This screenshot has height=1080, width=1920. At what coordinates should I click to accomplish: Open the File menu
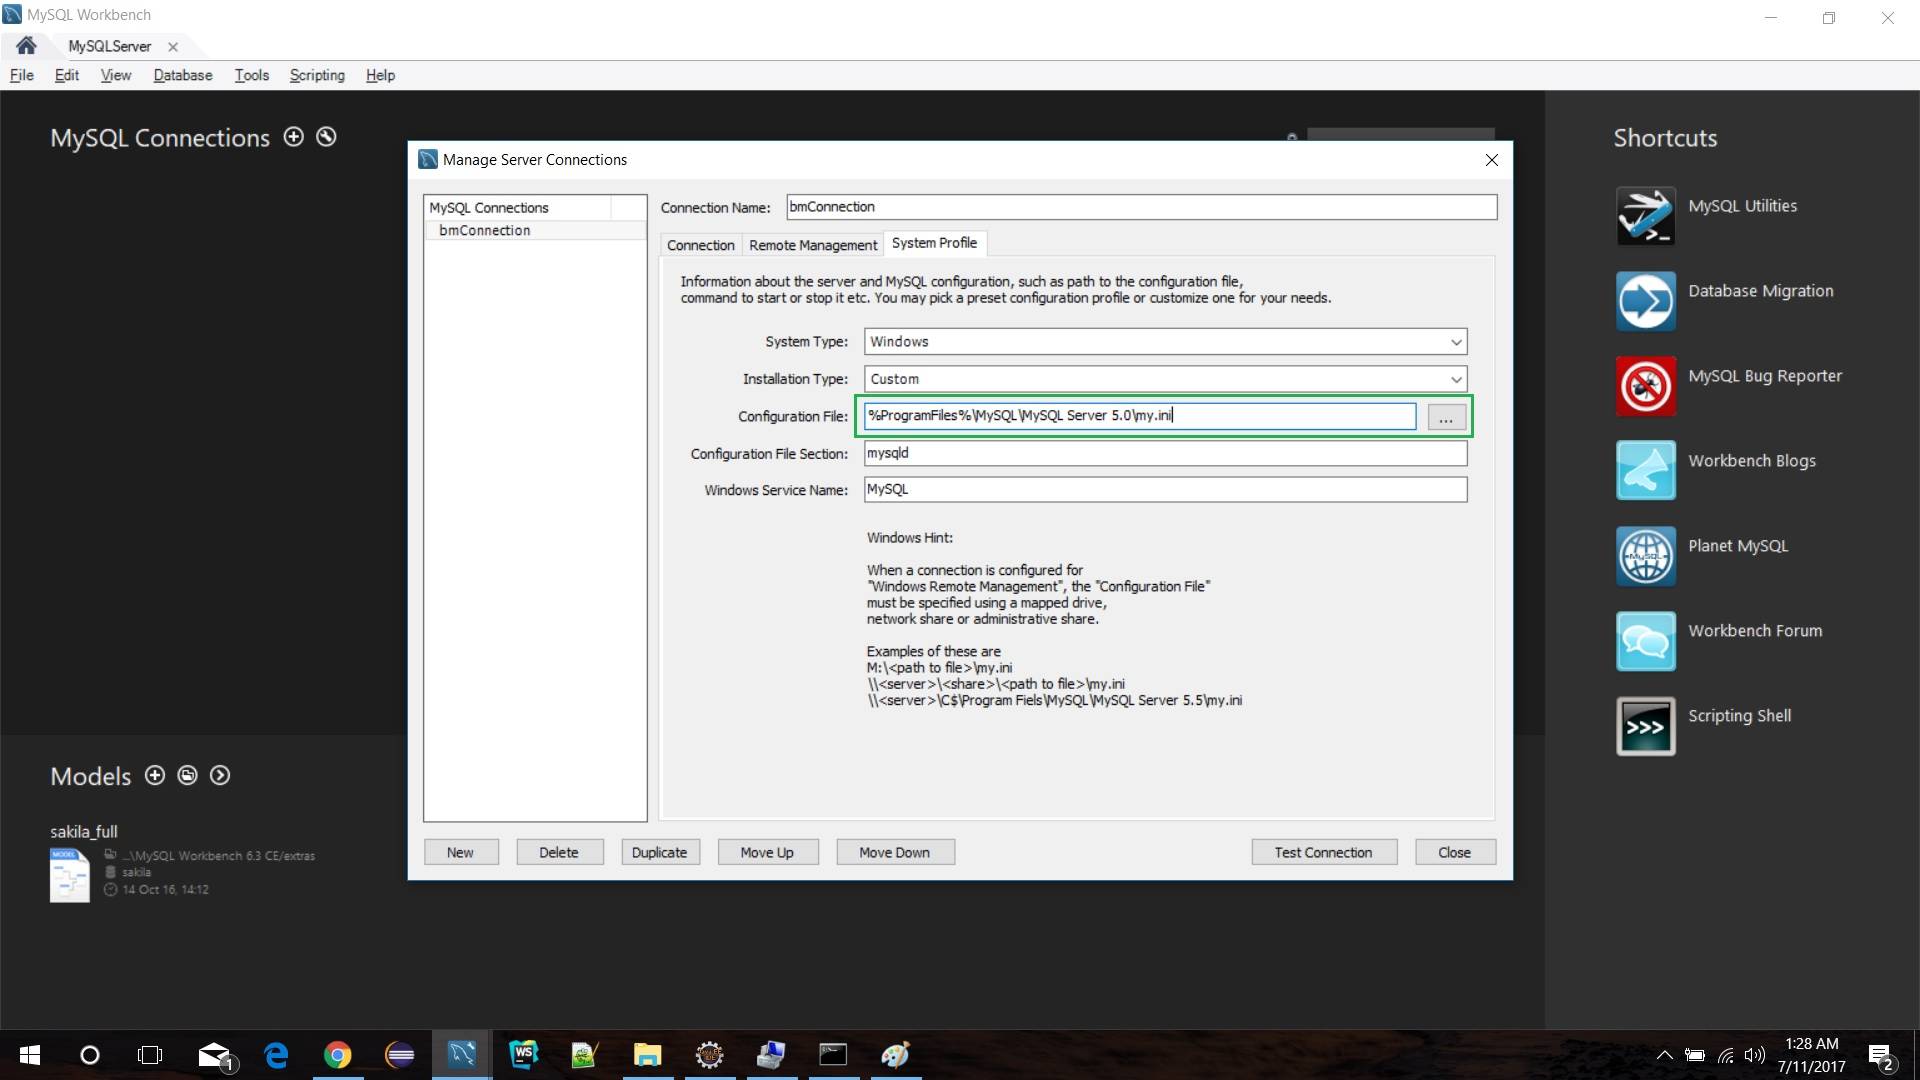pos(21,75)
